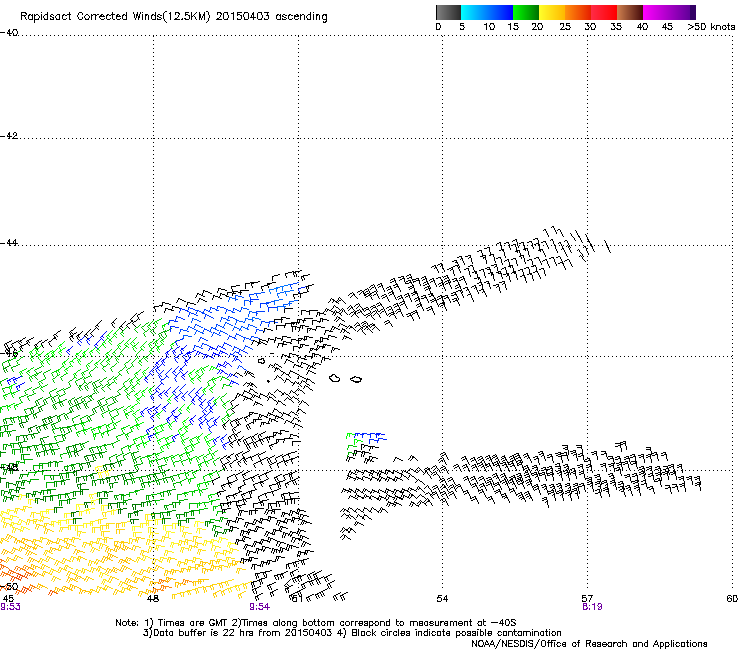Click the magenta 40-45 knots legend swatch

pos(656,12)
